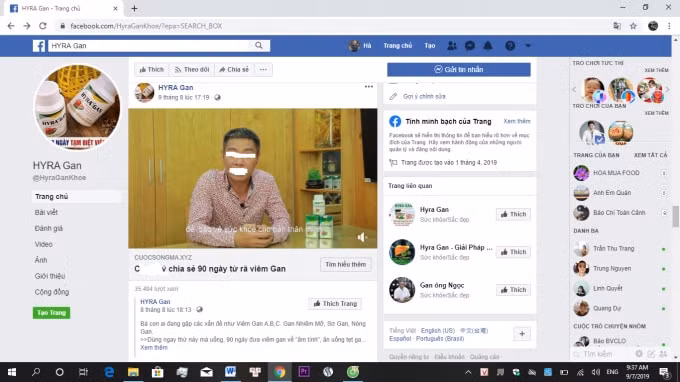Screen dimensions: 680x382
Task: Open chat settings gear icon
Action: [x=639, y=354]
